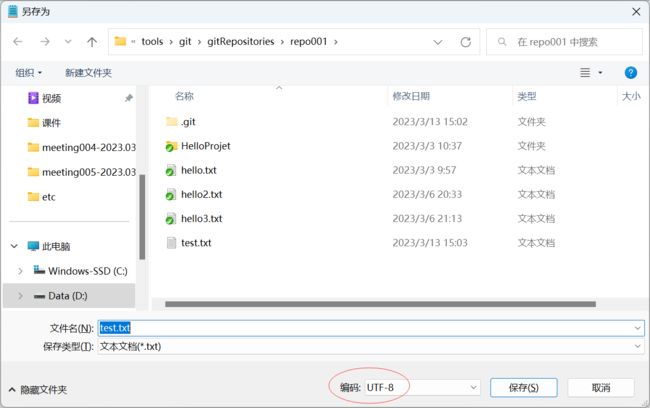Image resolution: width=650 pixels, height=408 pixels.
Task: Select the hello3.txt file icon
Action: (x=171, y=219)
